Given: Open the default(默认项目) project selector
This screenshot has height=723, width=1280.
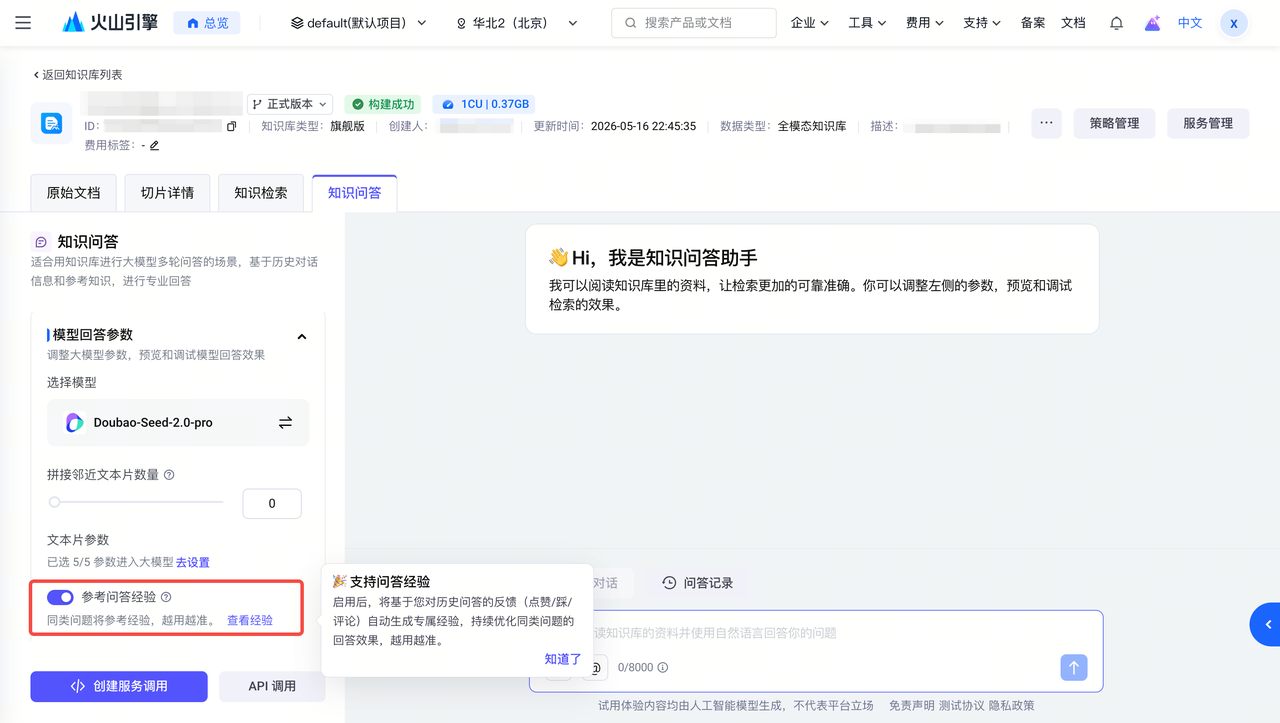Looking at the screenshot, I should pos(359,23).
